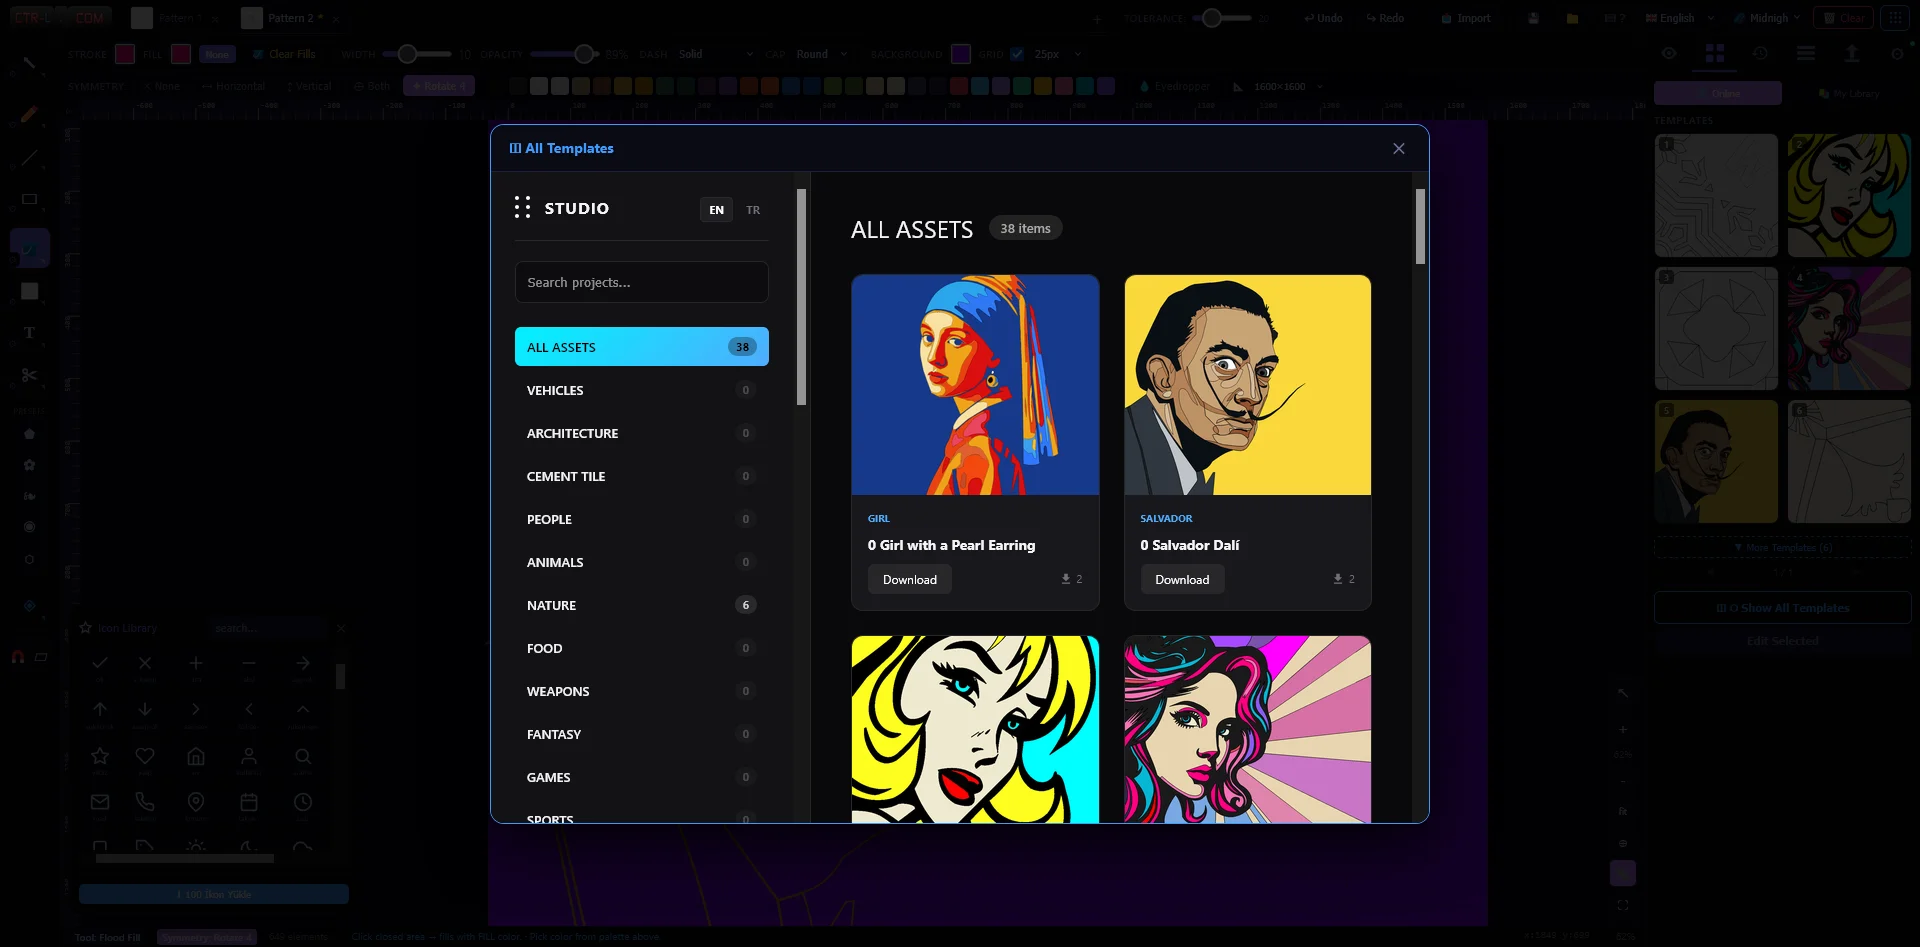Click the mail envelope icon in Icon Library
The width and height of the screenshot is (1920, 947).
click(x=100, y=802)
